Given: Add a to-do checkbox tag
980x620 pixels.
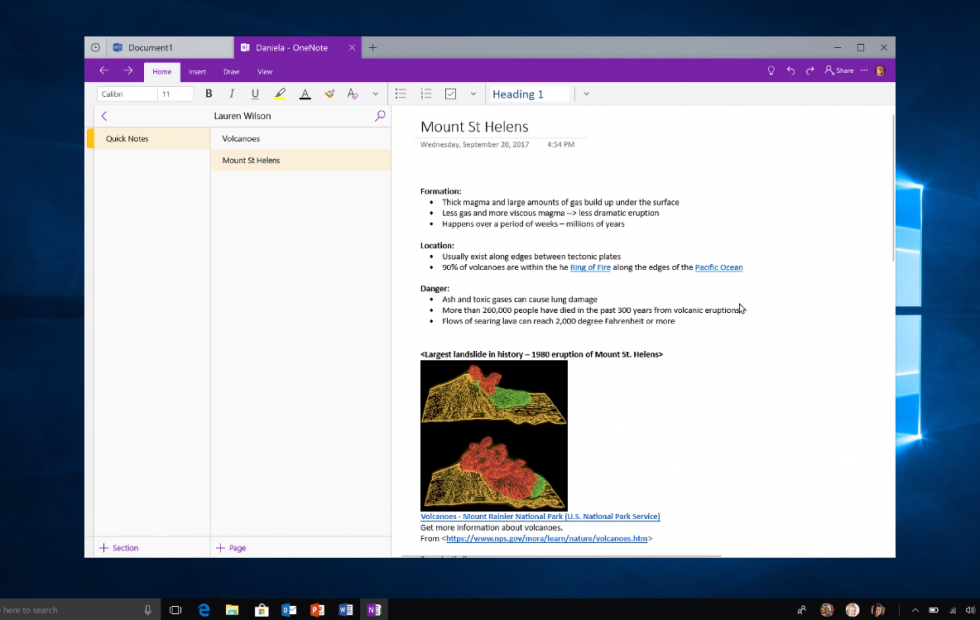Looking at the screenshot, I should pyautogui.click(x=451, y=94).
